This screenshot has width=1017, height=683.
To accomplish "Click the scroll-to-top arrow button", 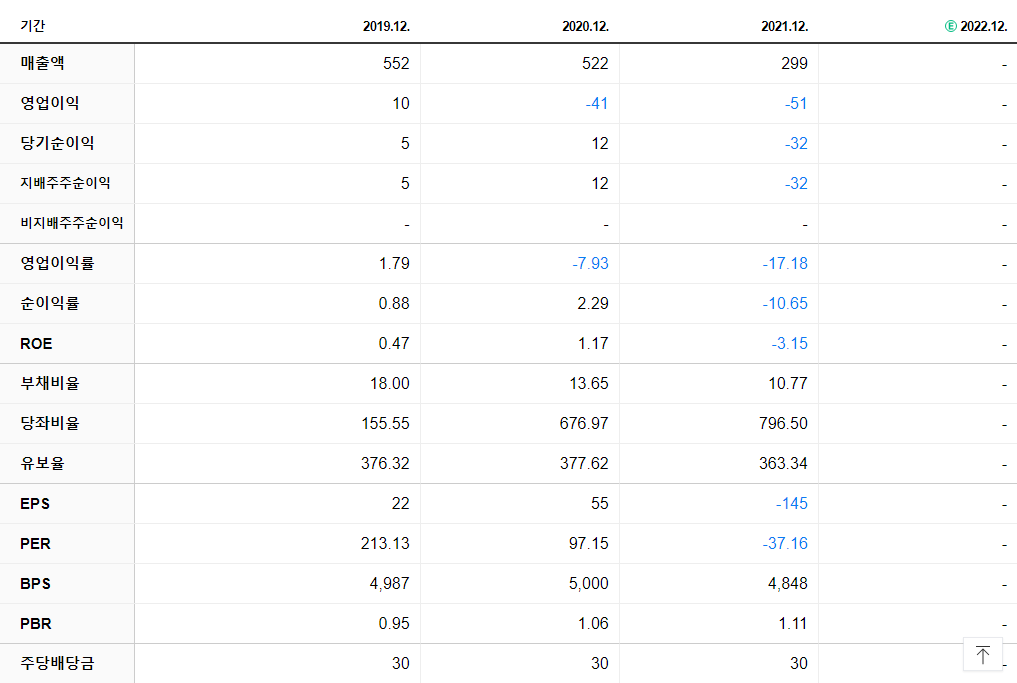I will point(983,654).
